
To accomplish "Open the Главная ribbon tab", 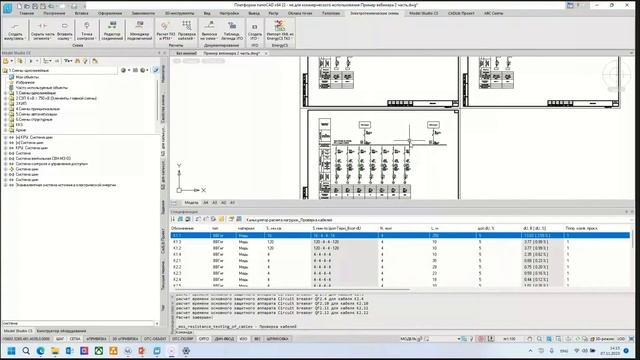I will click(27, 13).
